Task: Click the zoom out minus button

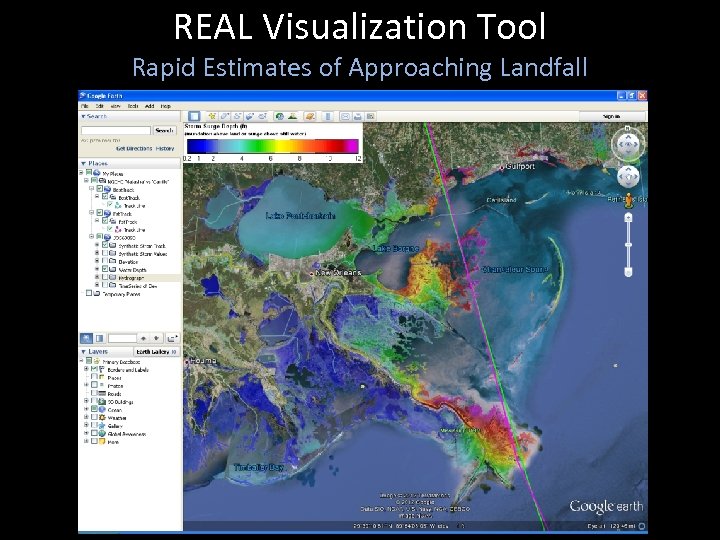Action: [x=628, y=273]
